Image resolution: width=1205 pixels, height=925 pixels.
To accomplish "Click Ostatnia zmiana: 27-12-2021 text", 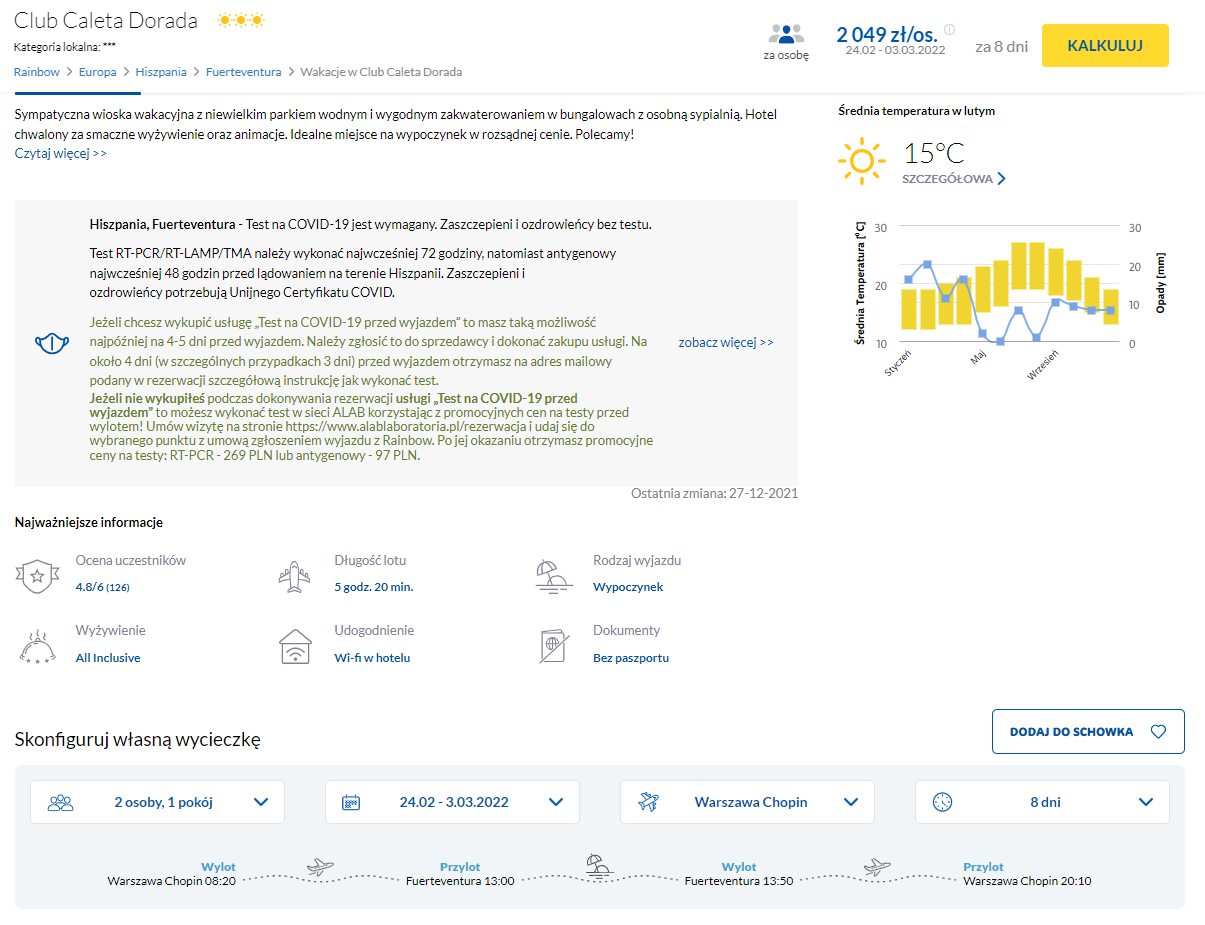I will click(x=714, y=493).
